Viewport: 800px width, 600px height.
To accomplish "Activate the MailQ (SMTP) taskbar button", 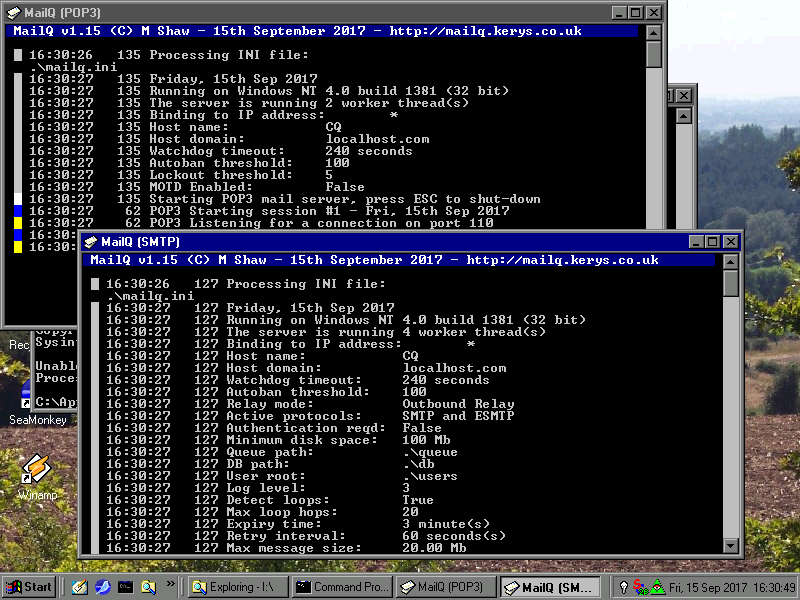I will point(550,587).
